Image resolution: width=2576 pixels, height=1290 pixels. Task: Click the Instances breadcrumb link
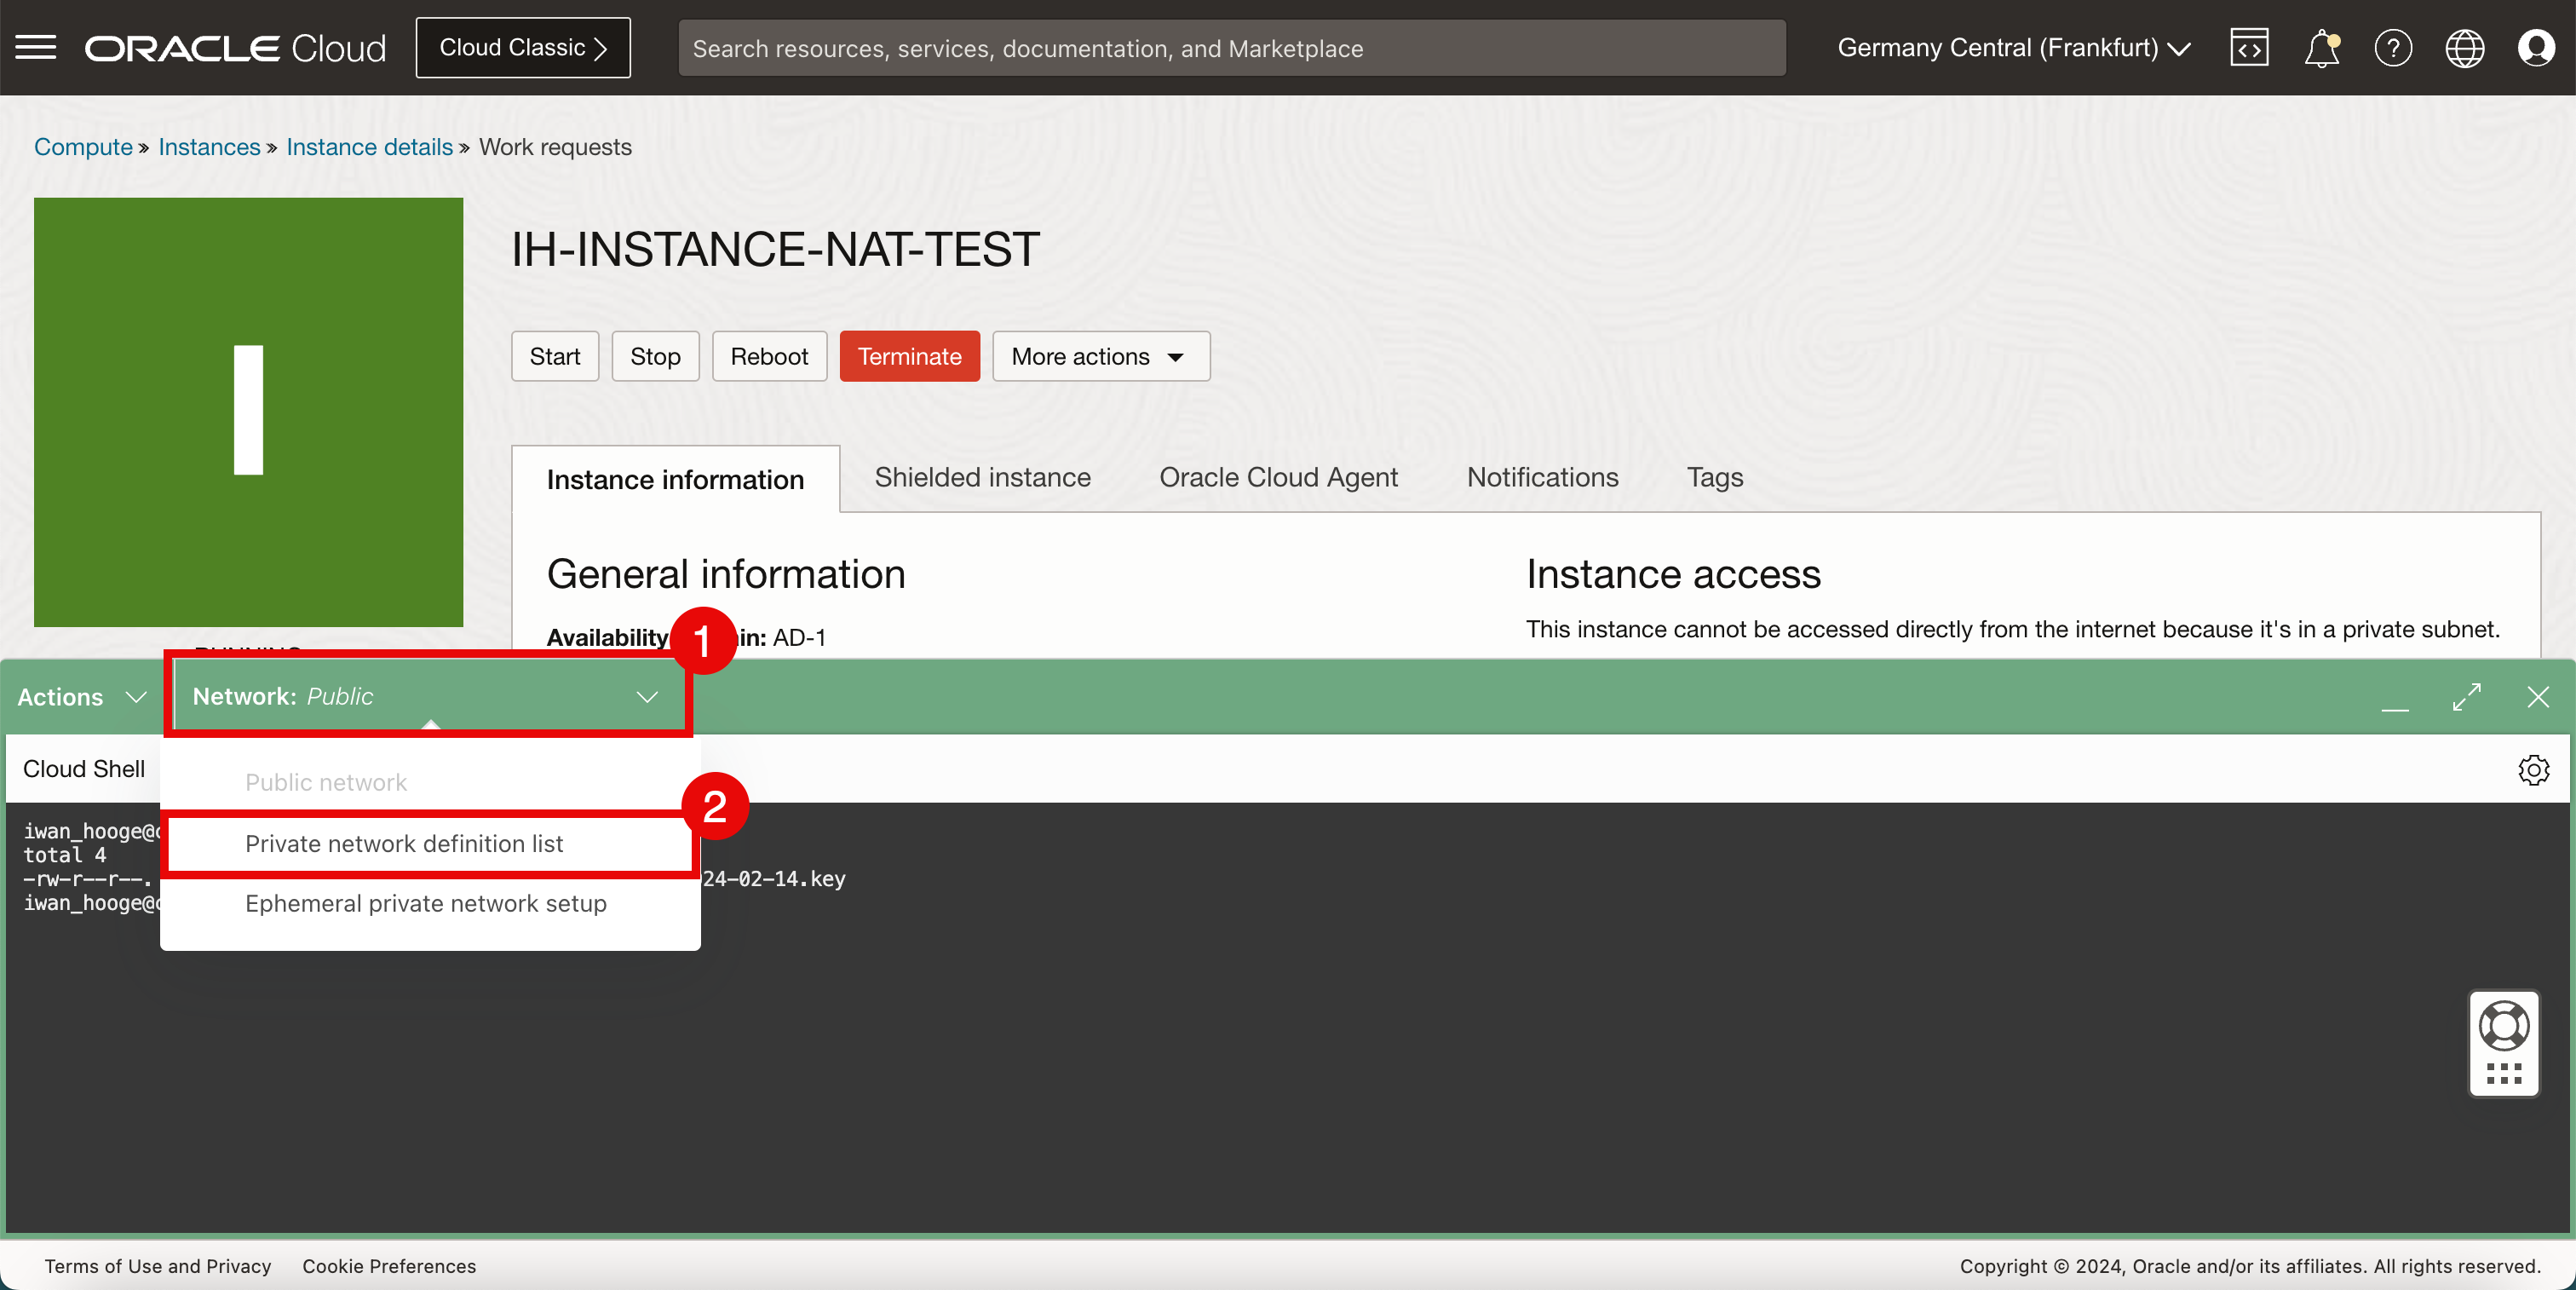(209, 147)
